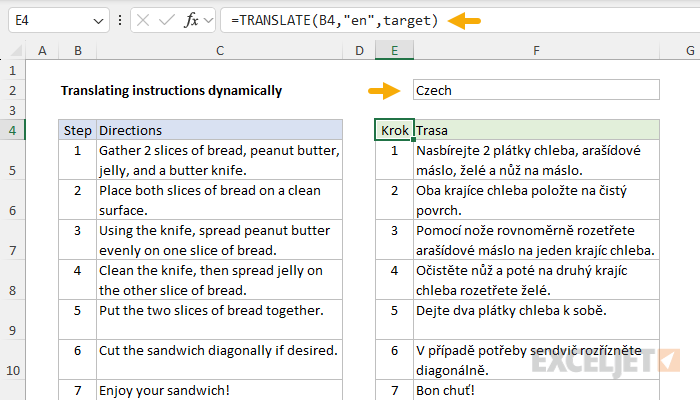The width and height of the screenshot is (700, 400).
Task: Click cell 'Place both slices of bread on a clean surface'
Action: click(220, 200)
